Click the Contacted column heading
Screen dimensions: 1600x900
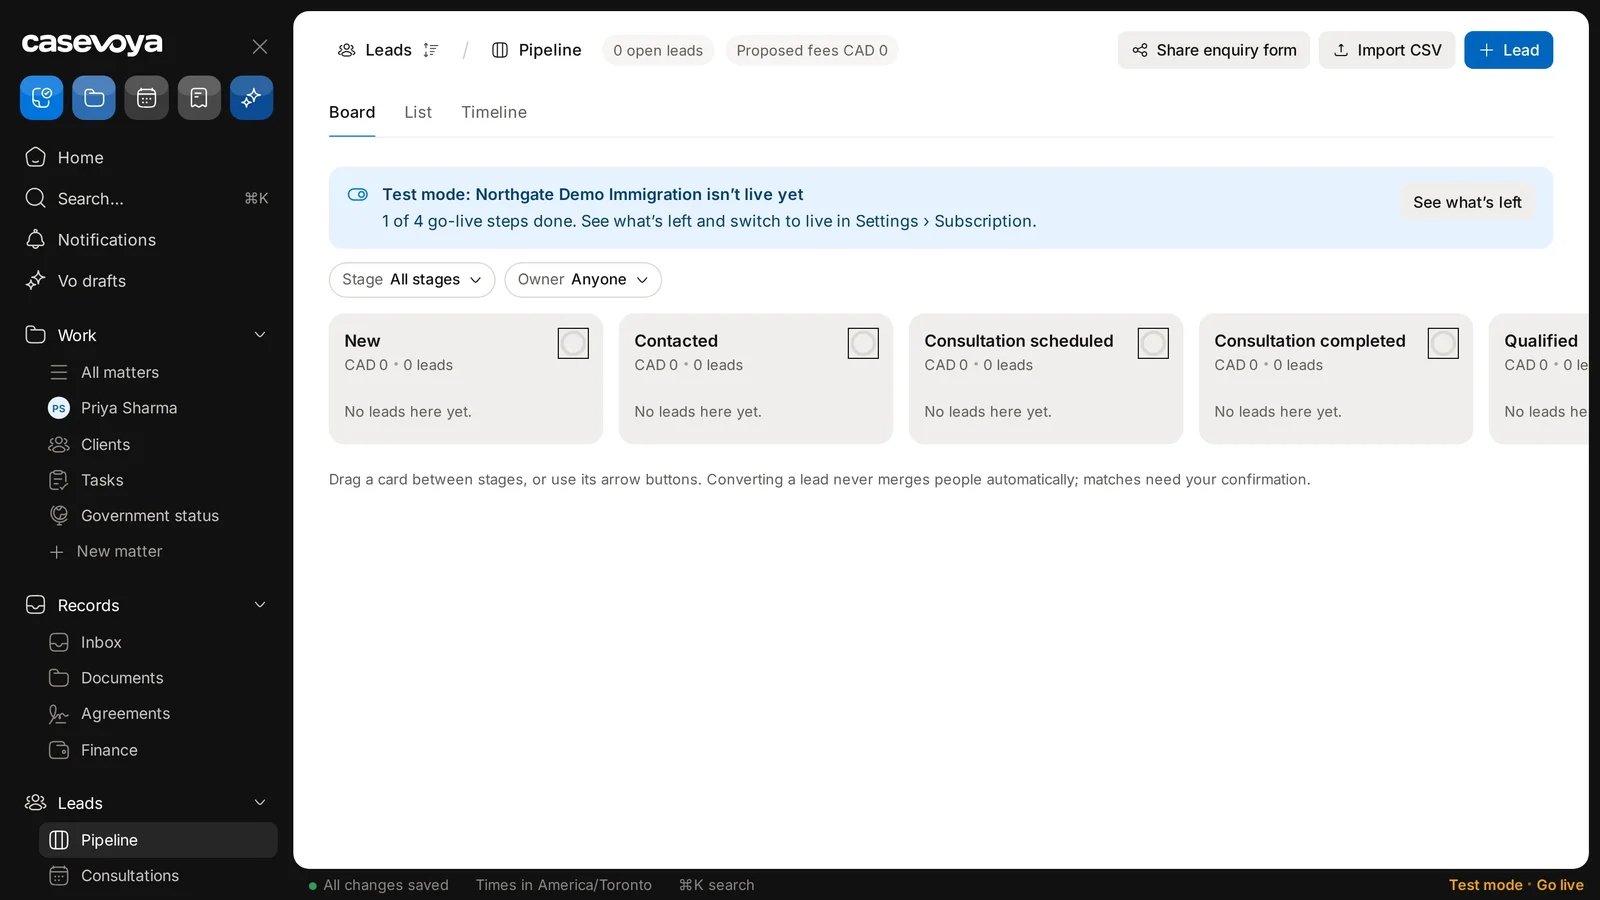[676, 341]
